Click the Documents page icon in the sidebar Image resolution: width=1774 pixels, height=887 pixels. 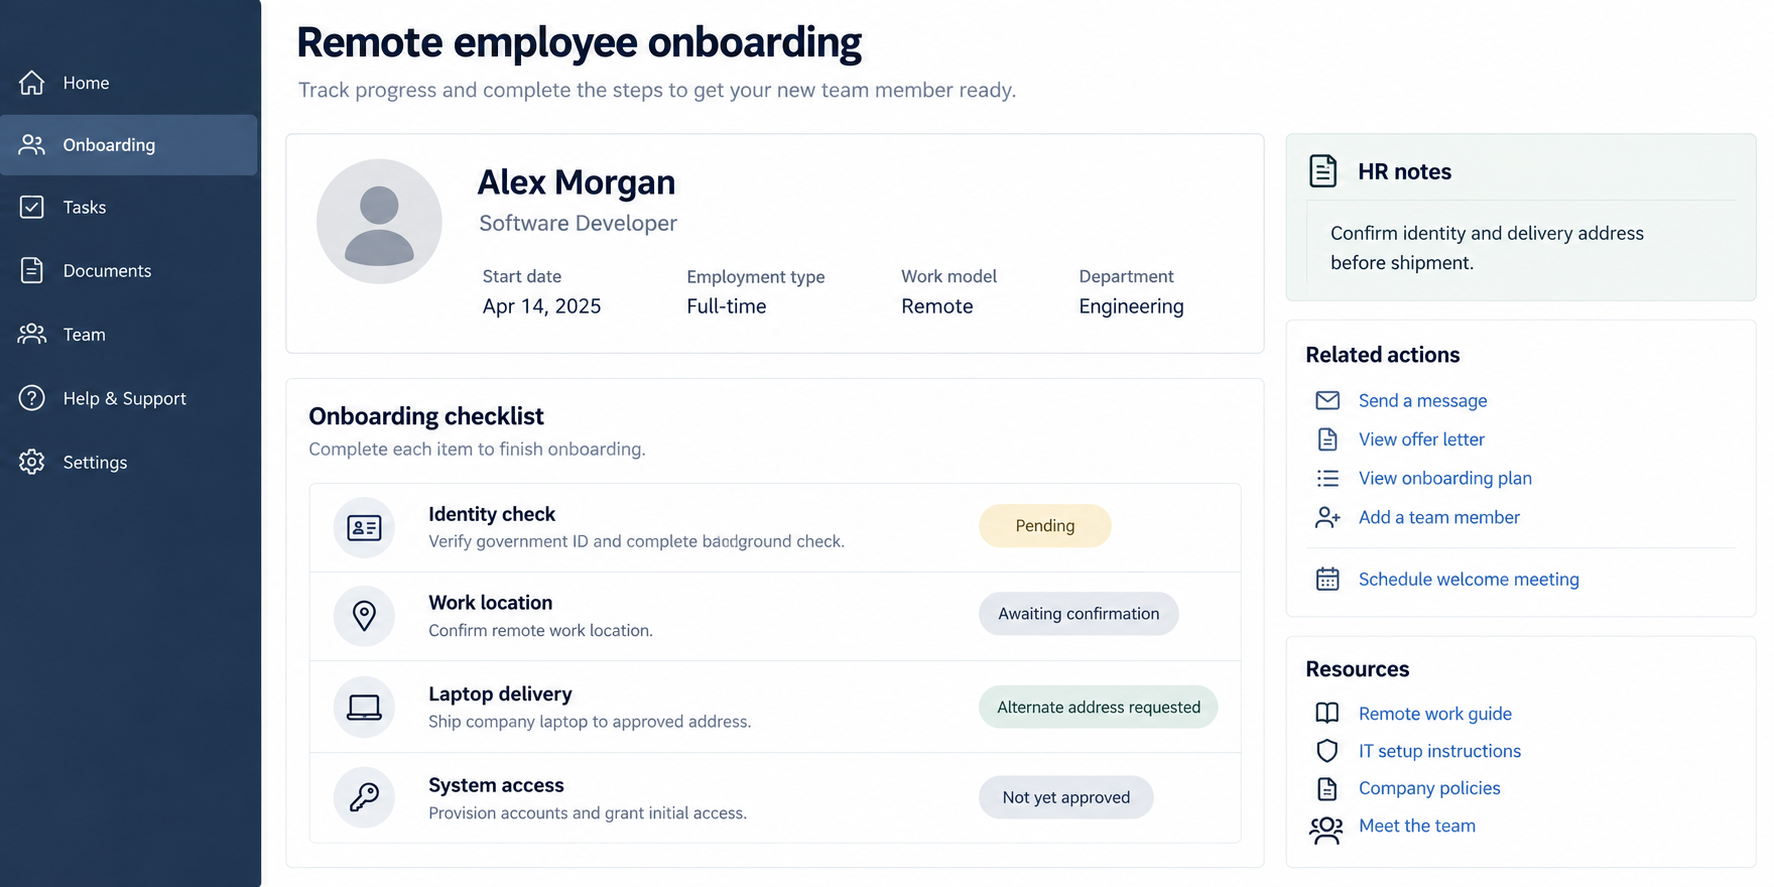coord(32,270)
